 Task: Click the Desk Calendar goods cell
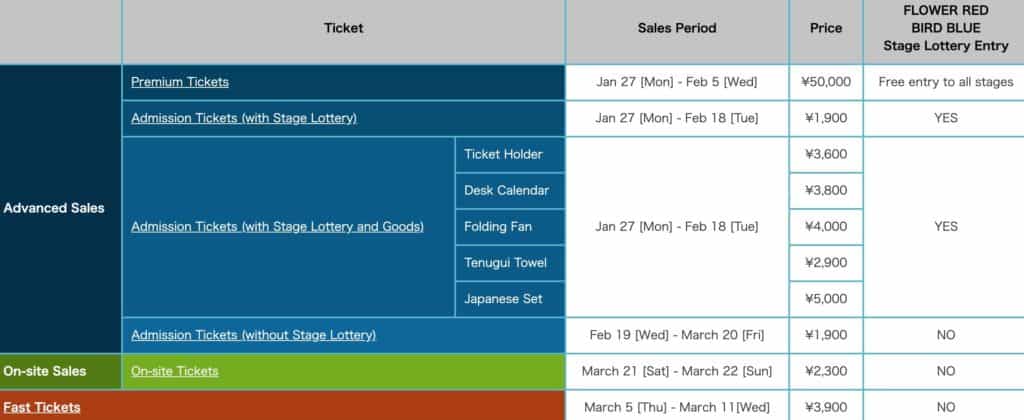pyautogui.click(x=509, y=191)
